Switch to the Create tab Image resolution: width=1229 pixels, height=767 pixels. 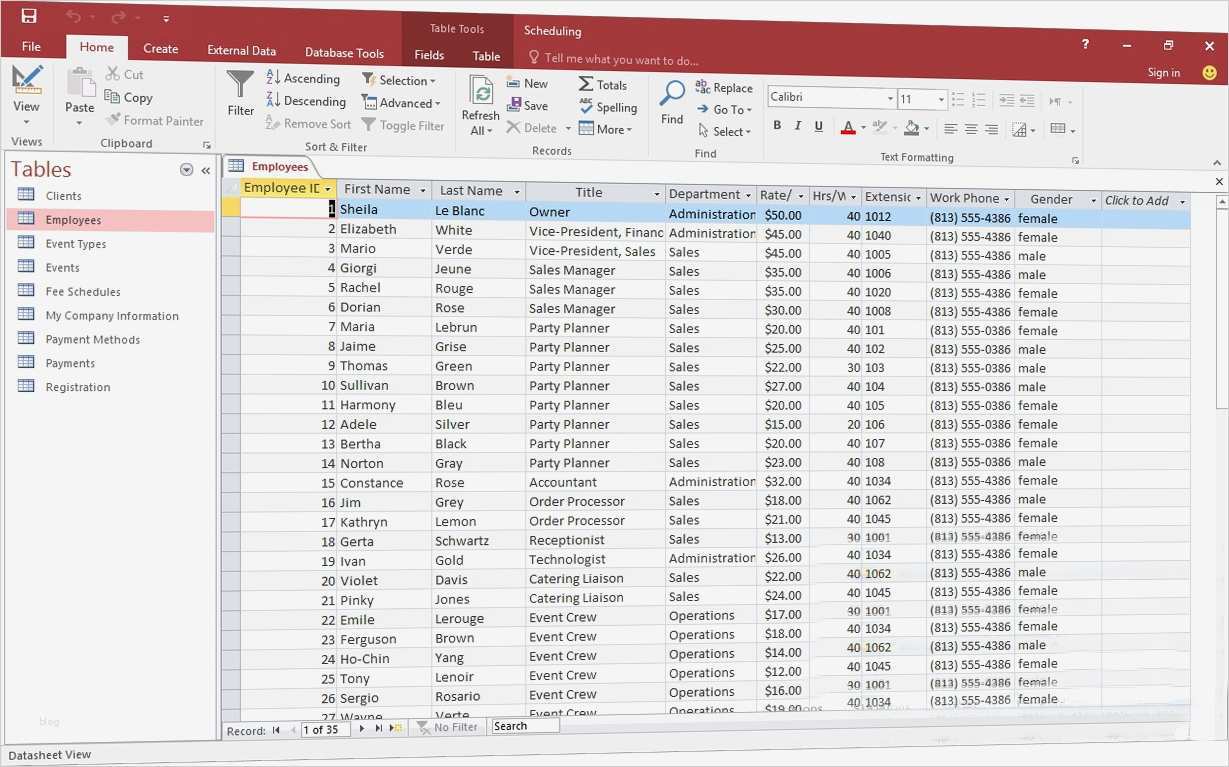point(160,48)
